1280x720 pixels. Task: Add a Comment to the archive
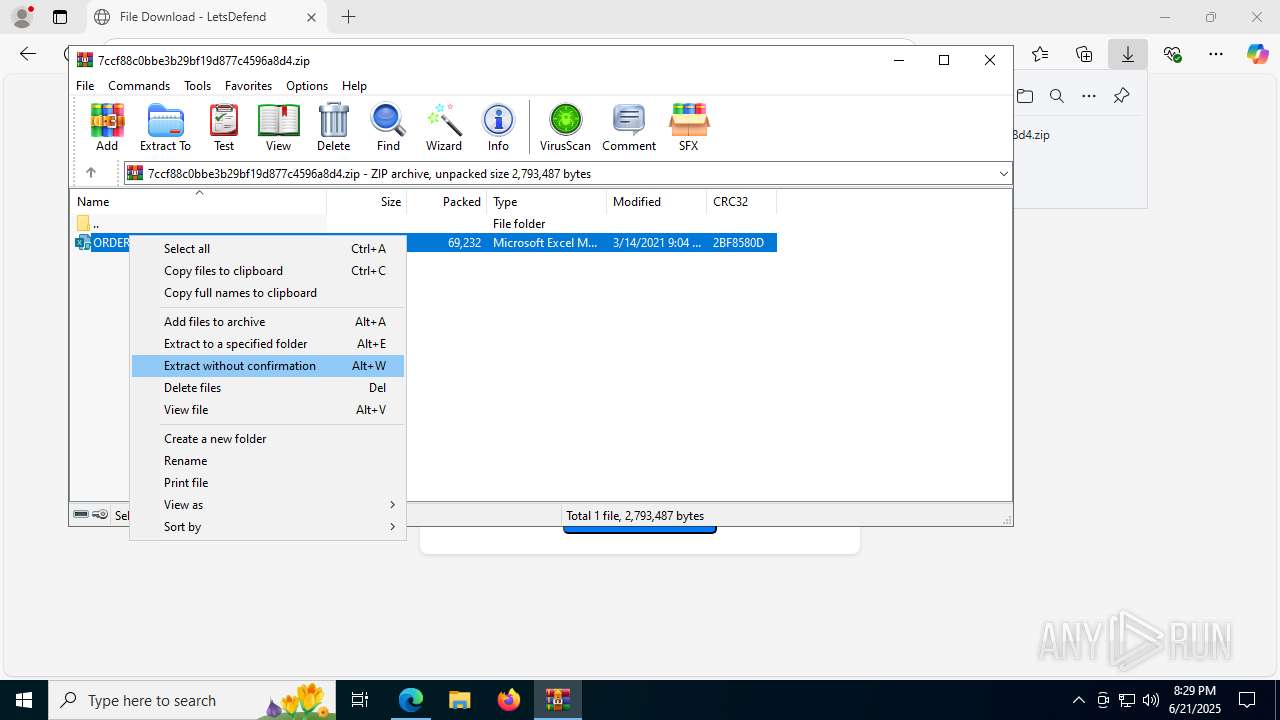tap(629, 127)
